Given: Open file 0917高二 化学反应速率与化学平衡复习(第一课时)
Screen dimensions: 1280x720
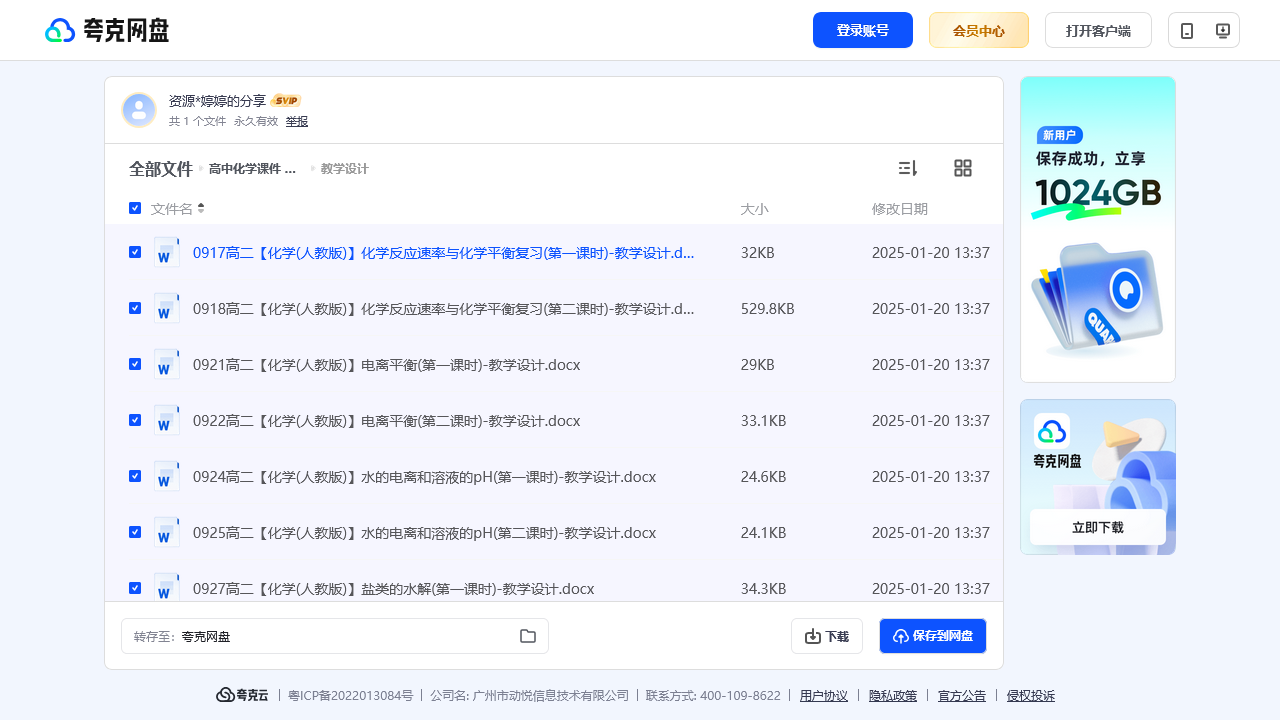Looking at the screenshot, I should click(444, 253).
